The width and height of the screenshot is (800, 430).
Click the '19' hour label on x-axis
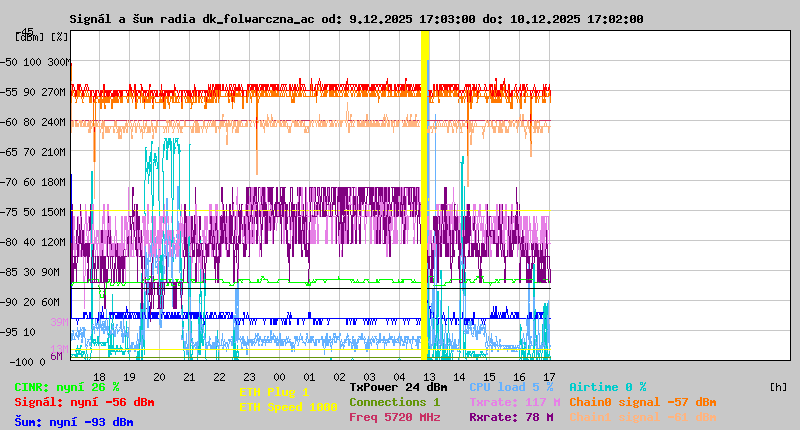pyautogui.click(x=130, y=377)
